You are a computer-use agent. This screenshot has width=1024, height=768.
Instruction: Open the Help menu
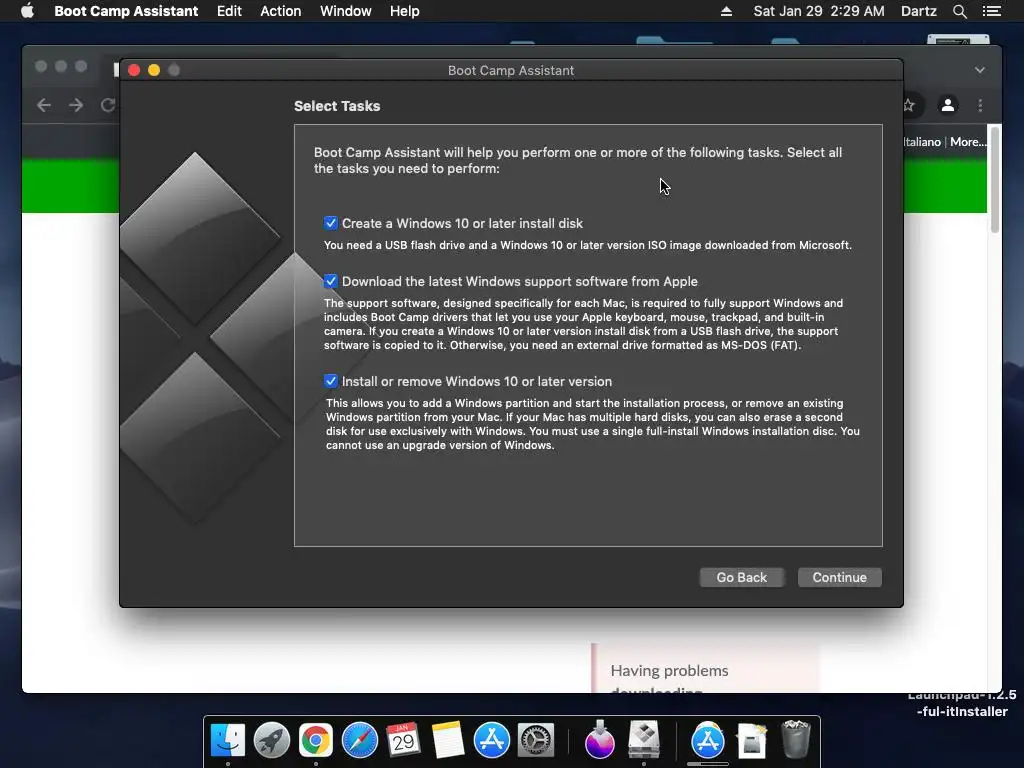pyautogui.click(x=405, y=11)
